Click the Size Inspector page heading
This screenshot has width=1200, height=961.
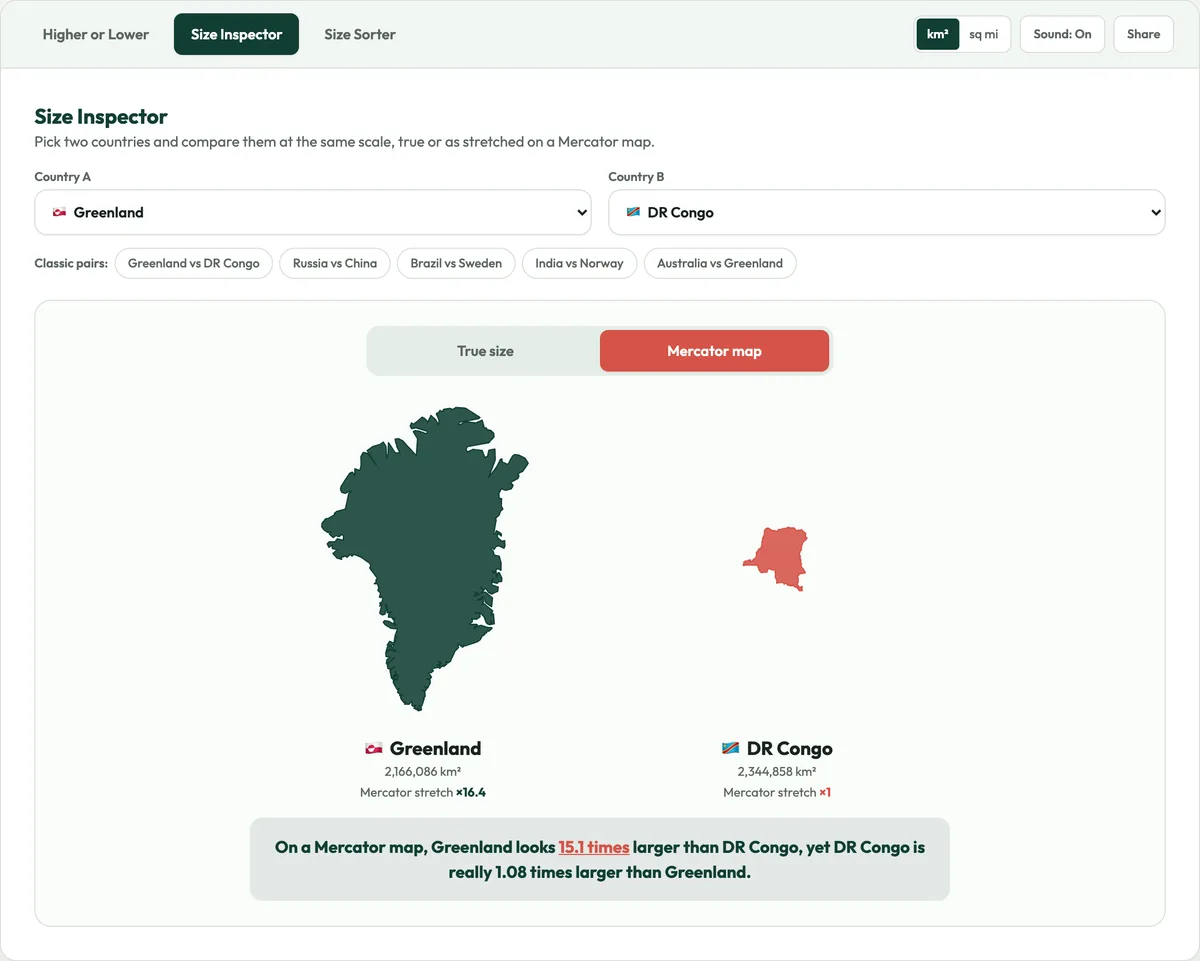(101, 116)
